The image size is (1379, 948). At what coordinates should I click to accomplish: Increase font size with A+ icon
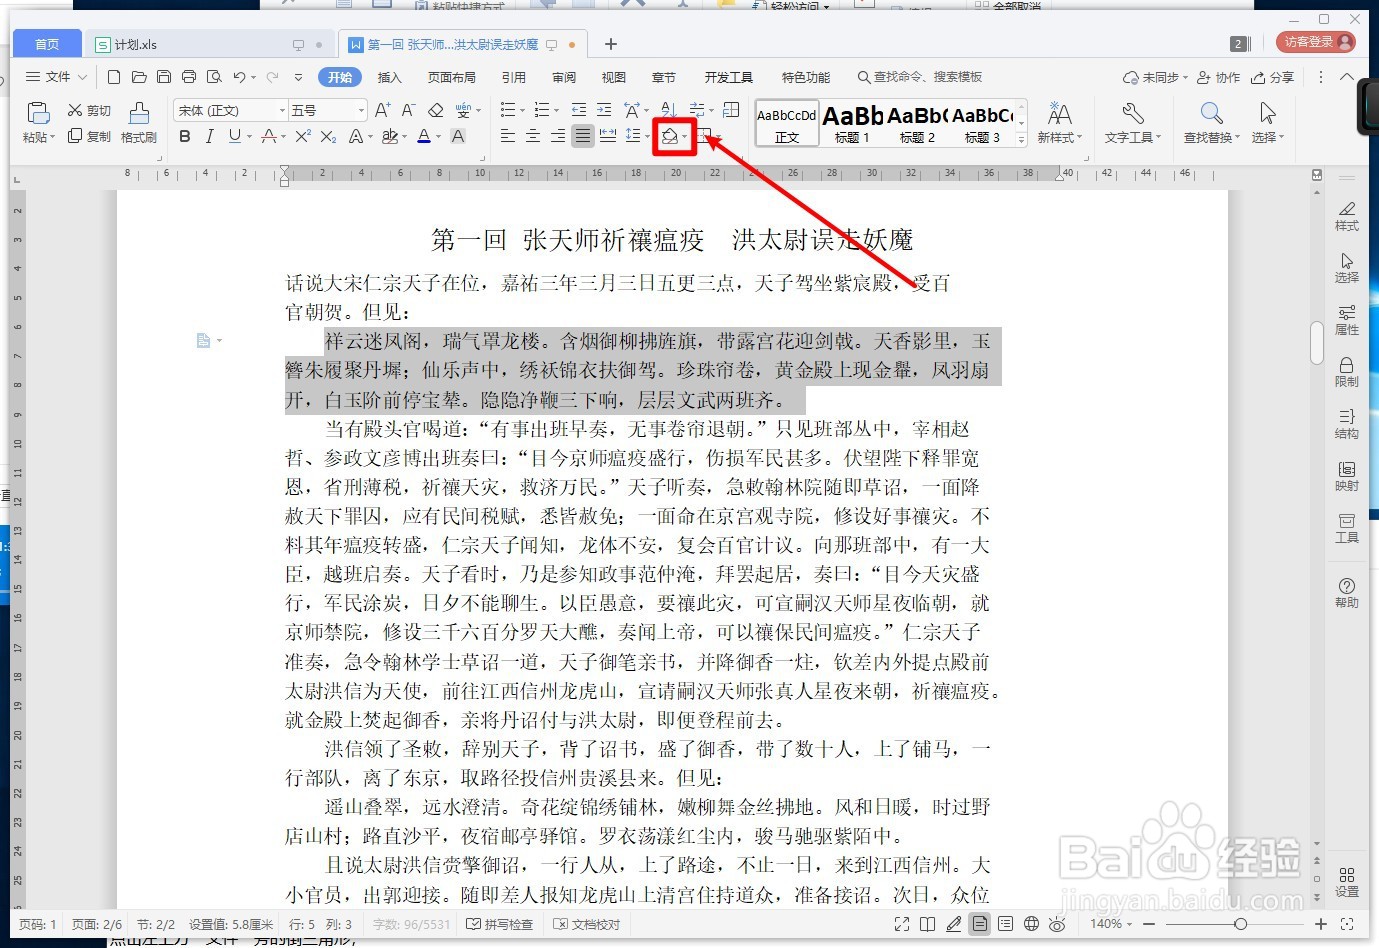(x=383, y=110)
